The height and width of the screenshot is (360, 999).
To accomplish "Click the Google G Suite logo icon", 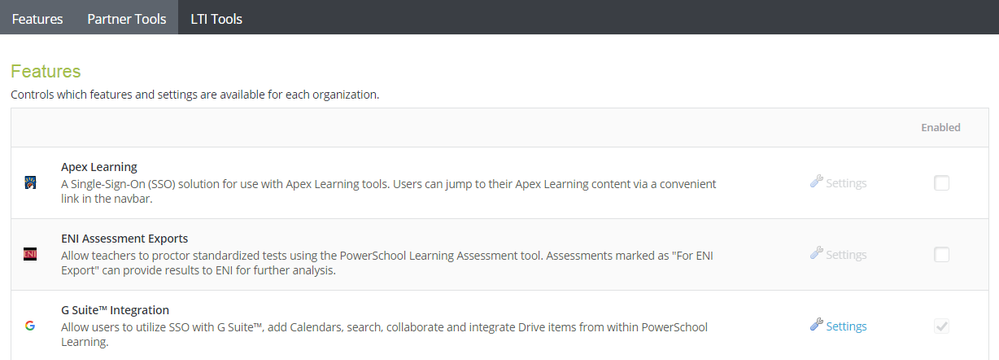I will point(30,326).
